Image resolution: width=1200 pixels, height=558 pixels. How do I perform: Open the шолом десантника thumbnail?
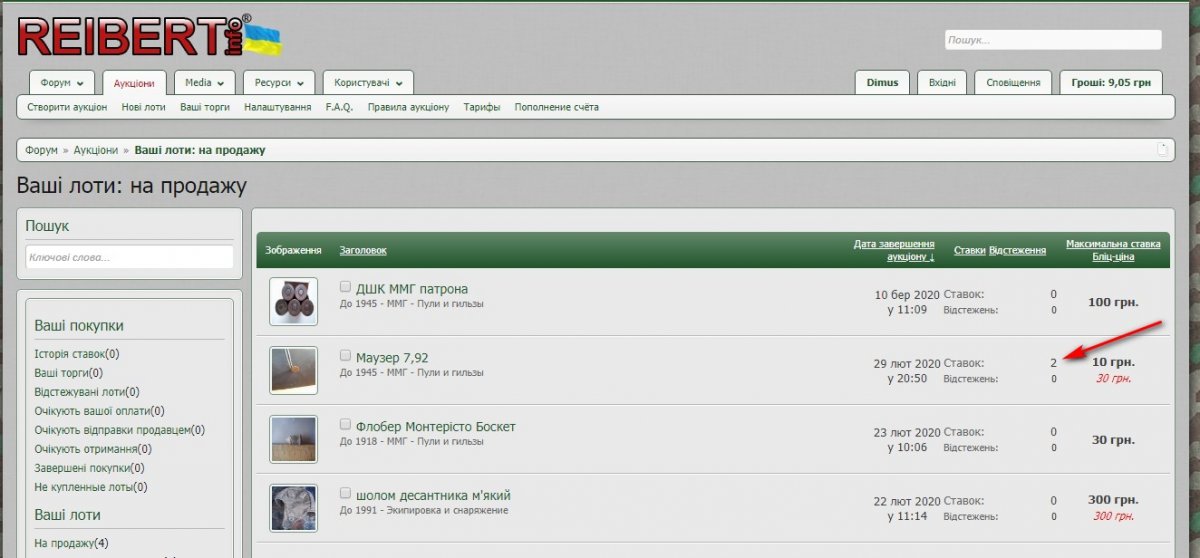click(293, 508)
